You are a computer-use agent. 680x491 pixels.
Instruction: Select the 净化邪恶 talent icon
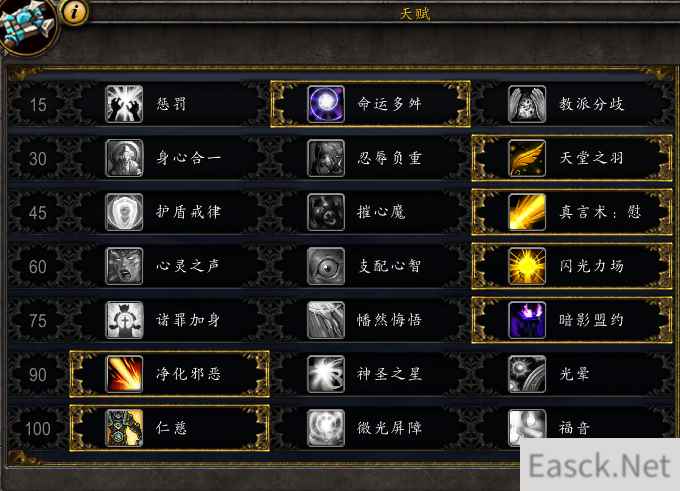tap(124, 374)
